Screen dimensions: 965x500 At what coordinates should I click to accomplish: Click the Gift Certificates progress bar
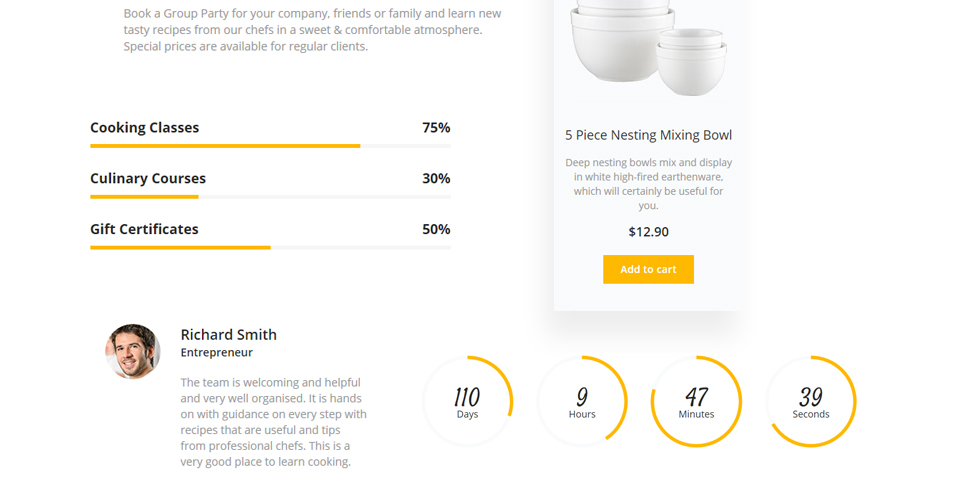(270, 248)
